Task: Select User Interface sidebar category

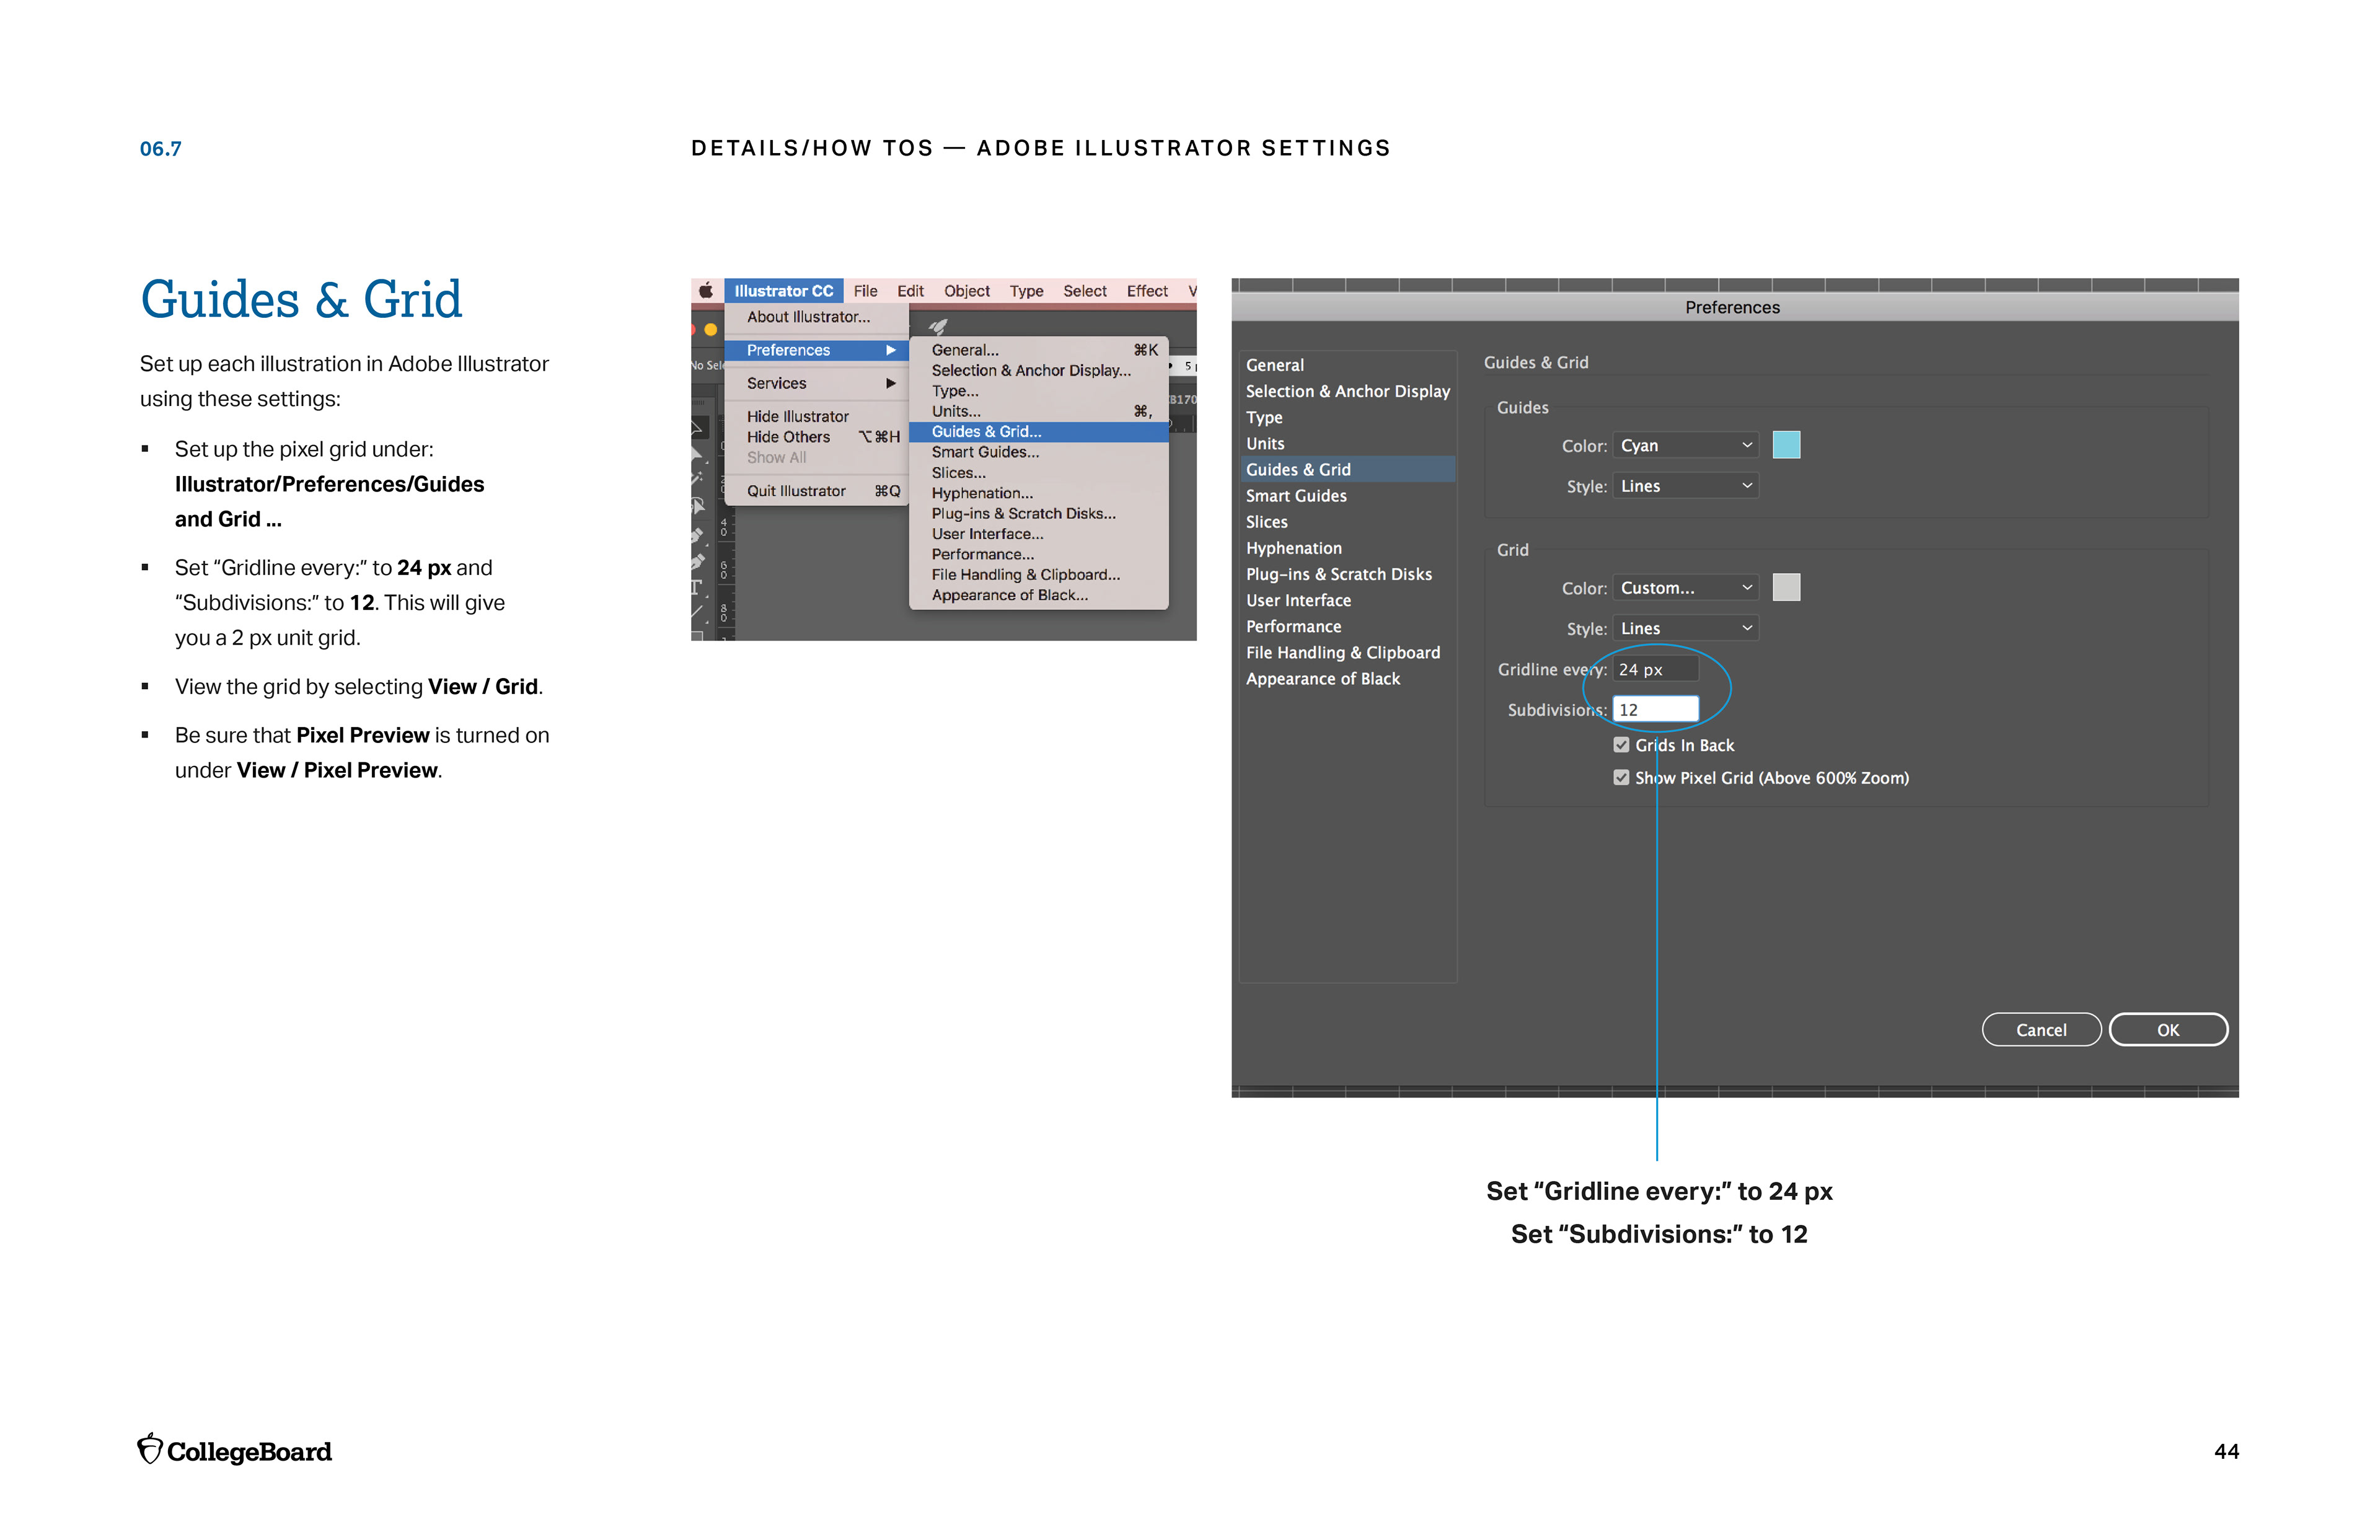Action: [1348, 600]
